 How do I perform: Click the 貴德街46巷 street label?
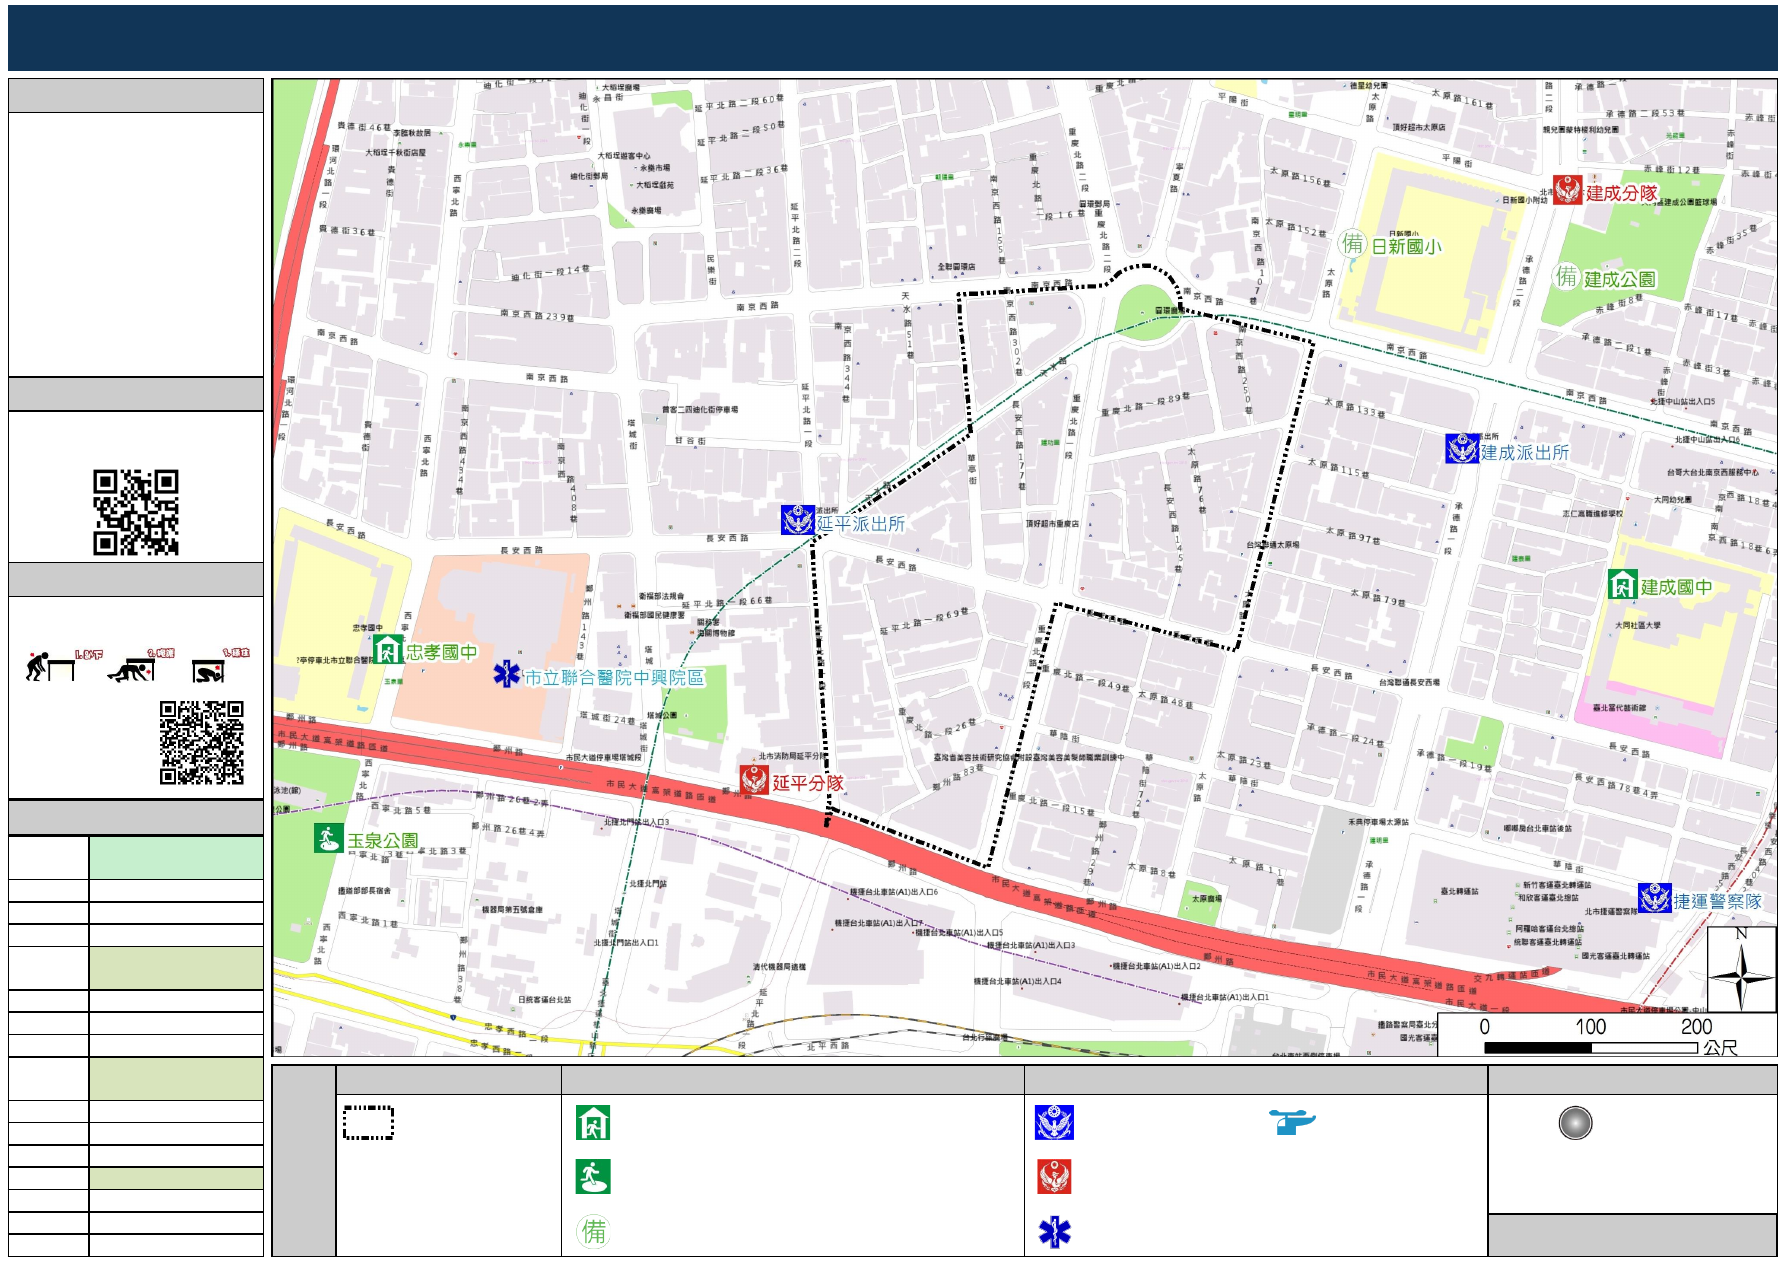(365, 127)
